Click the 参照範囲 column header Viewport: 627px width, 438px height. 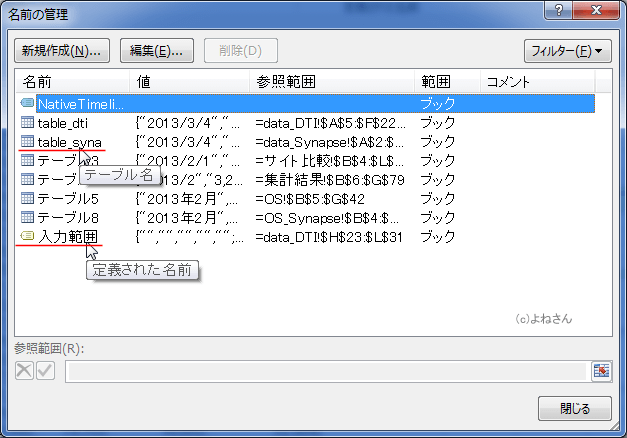click(332, 82)
